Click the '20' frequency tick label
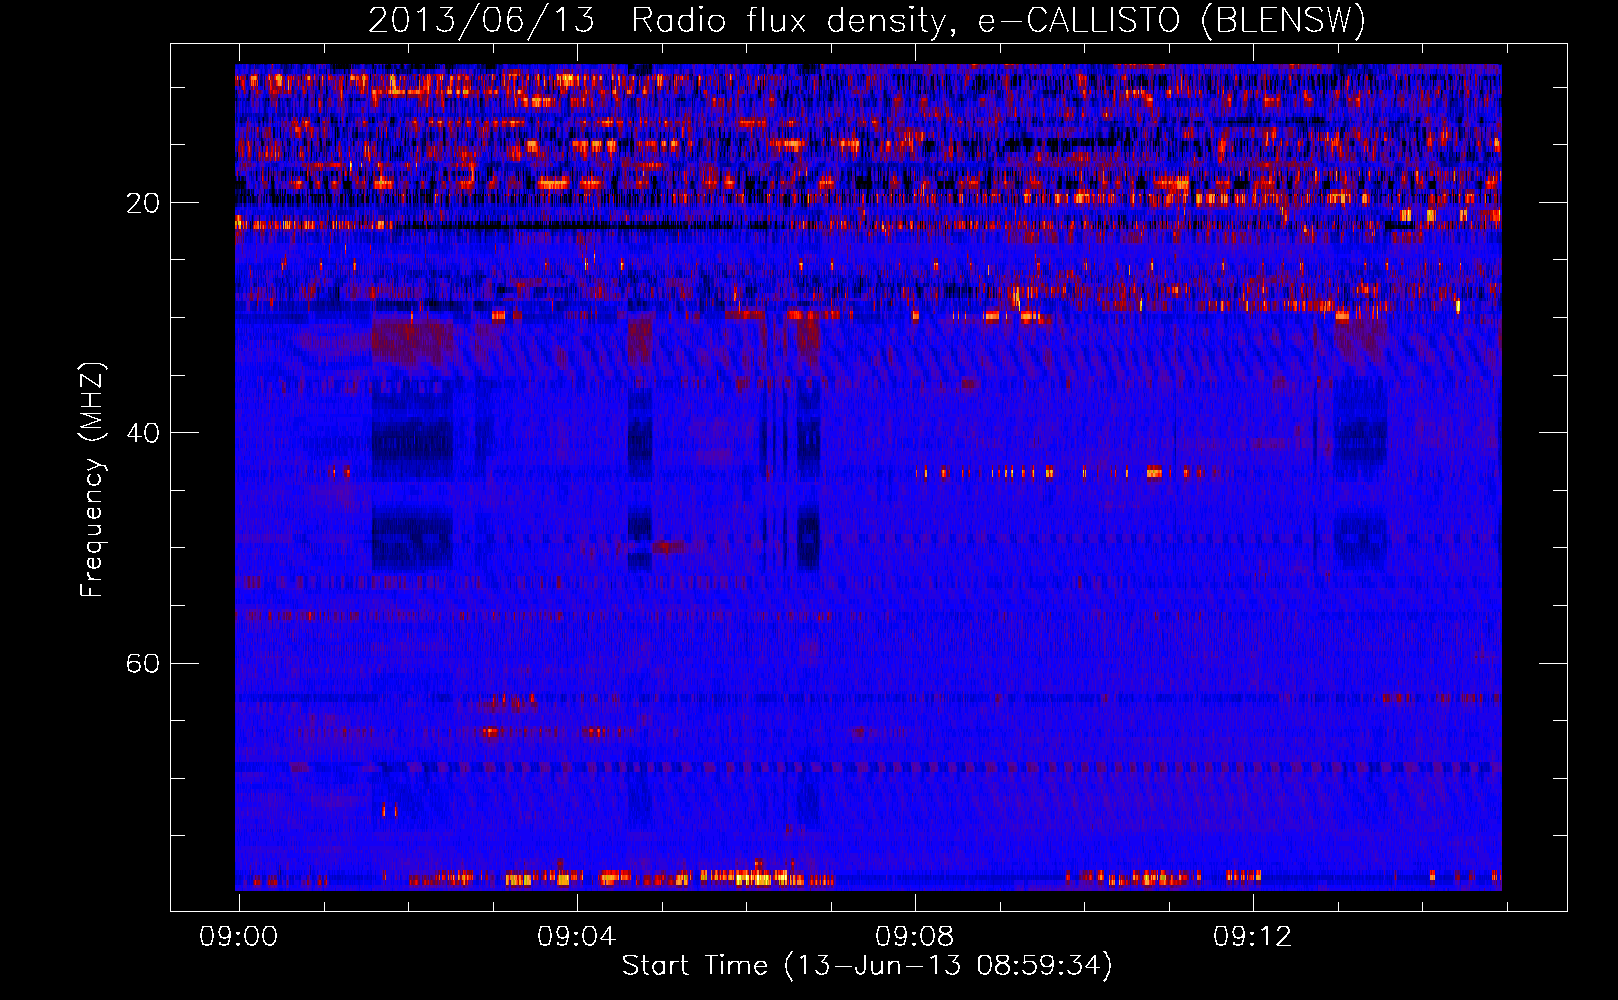Screen dimensions: 1618x1000 143,203
